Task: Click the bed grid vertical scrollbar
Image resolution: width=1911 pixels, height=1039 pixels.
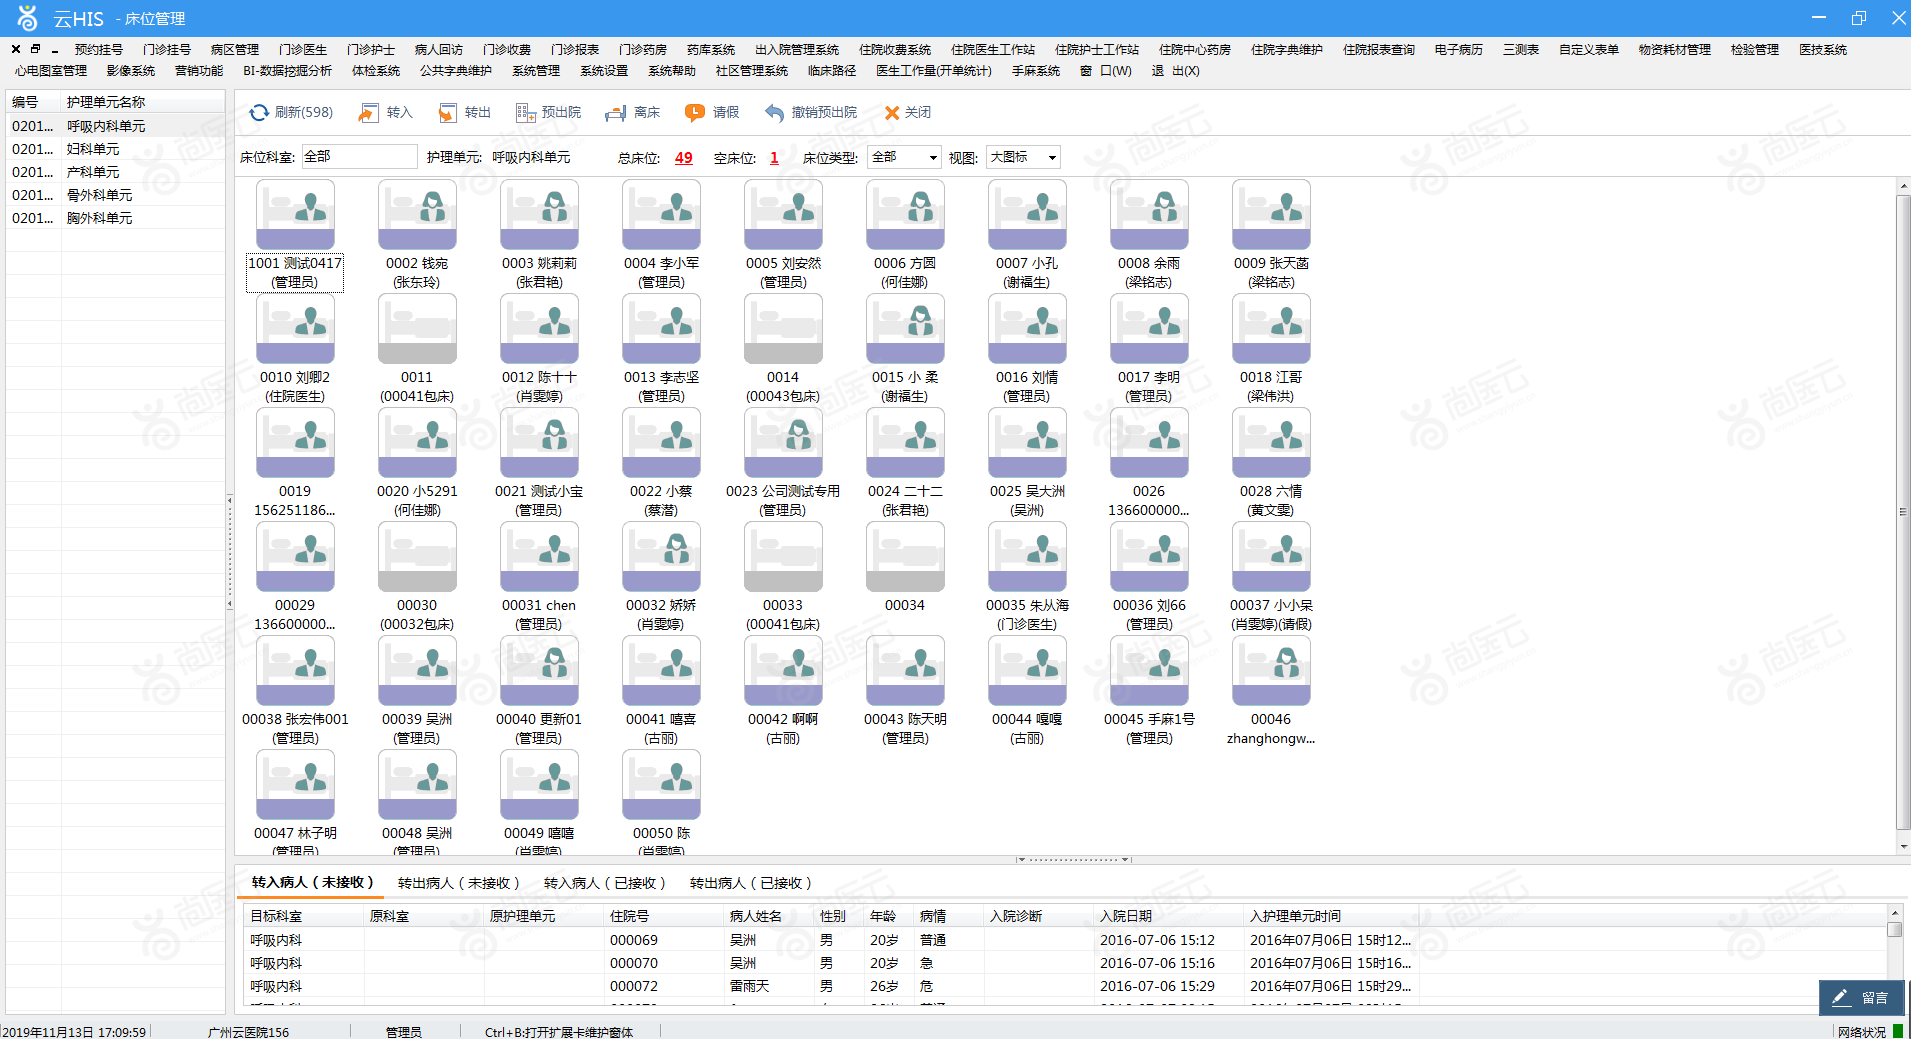Action: pyautogui.click(x=1903, y=512)
